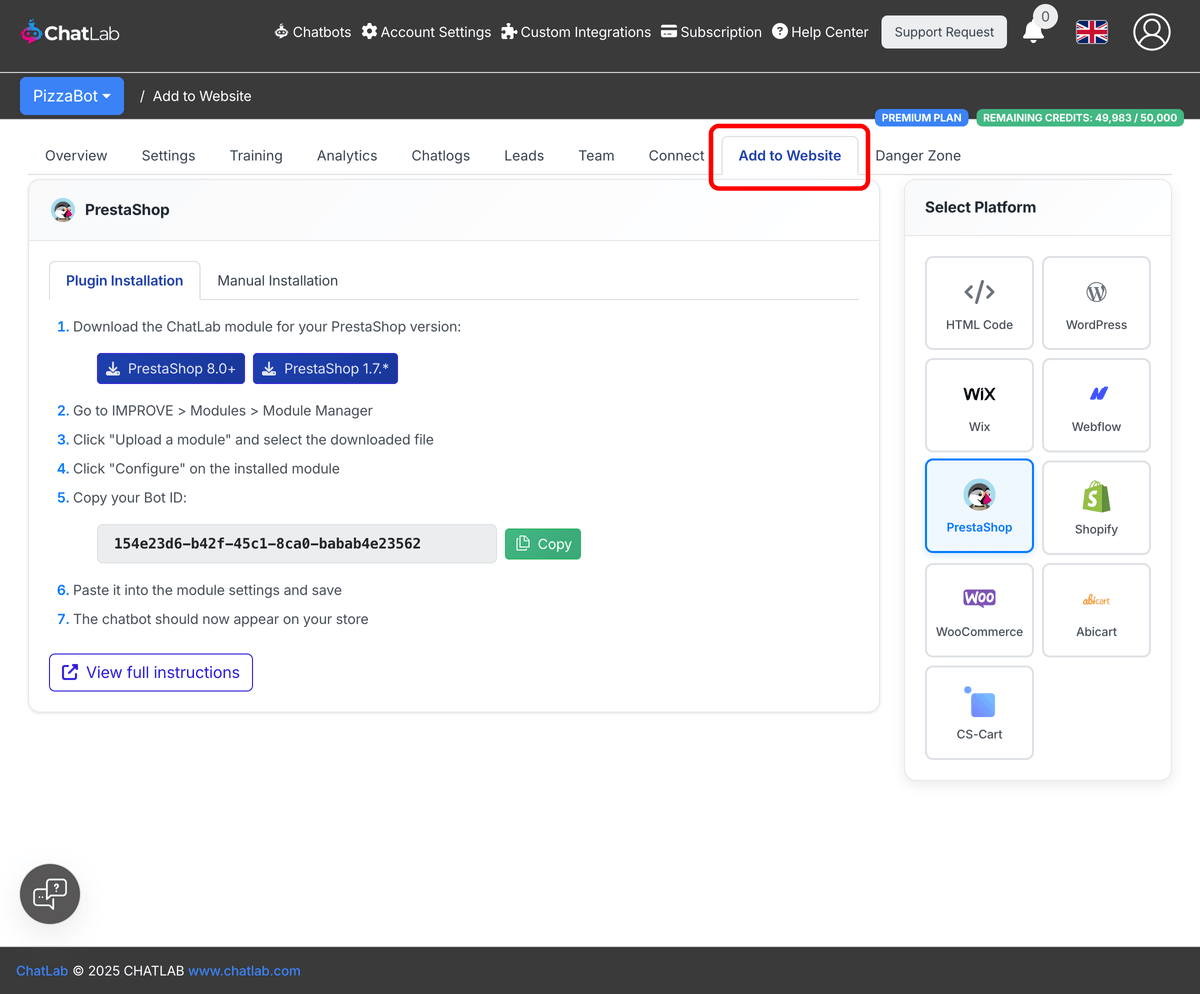1200x994 pixels.
Task: Choose Shopify as the platform
Action: pyautogui.click(x=1096, y=507)
